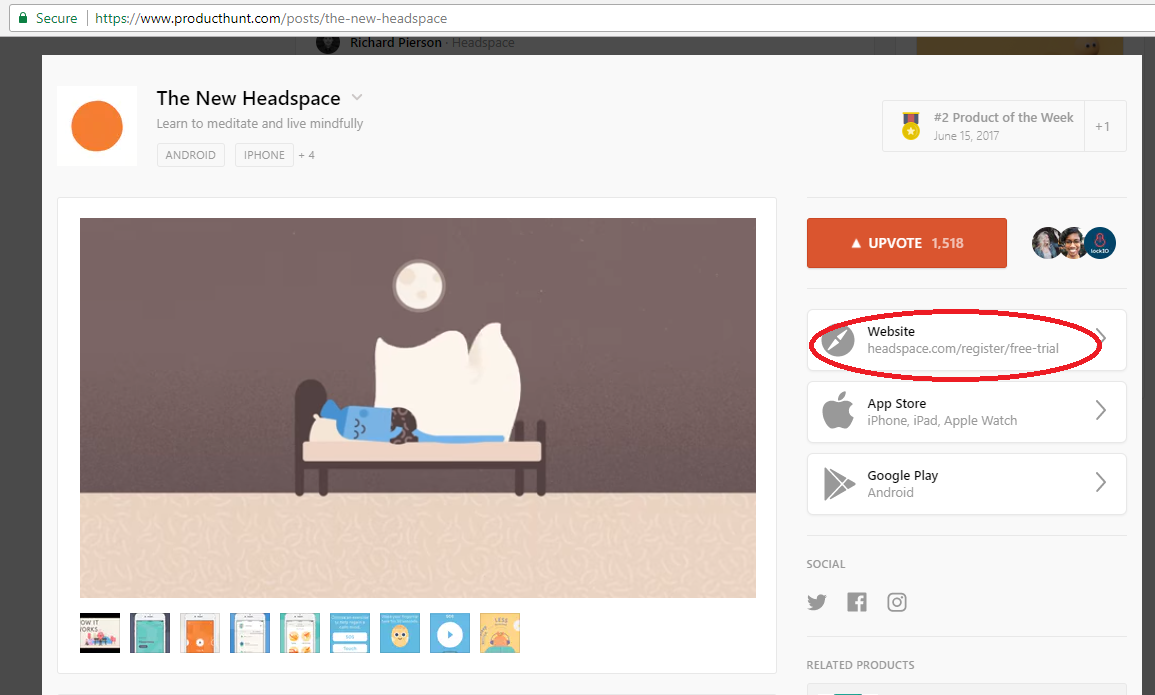Click the Richard Pierson name at the top
This screenshot has height=695, width=1155.
(396, 43)
